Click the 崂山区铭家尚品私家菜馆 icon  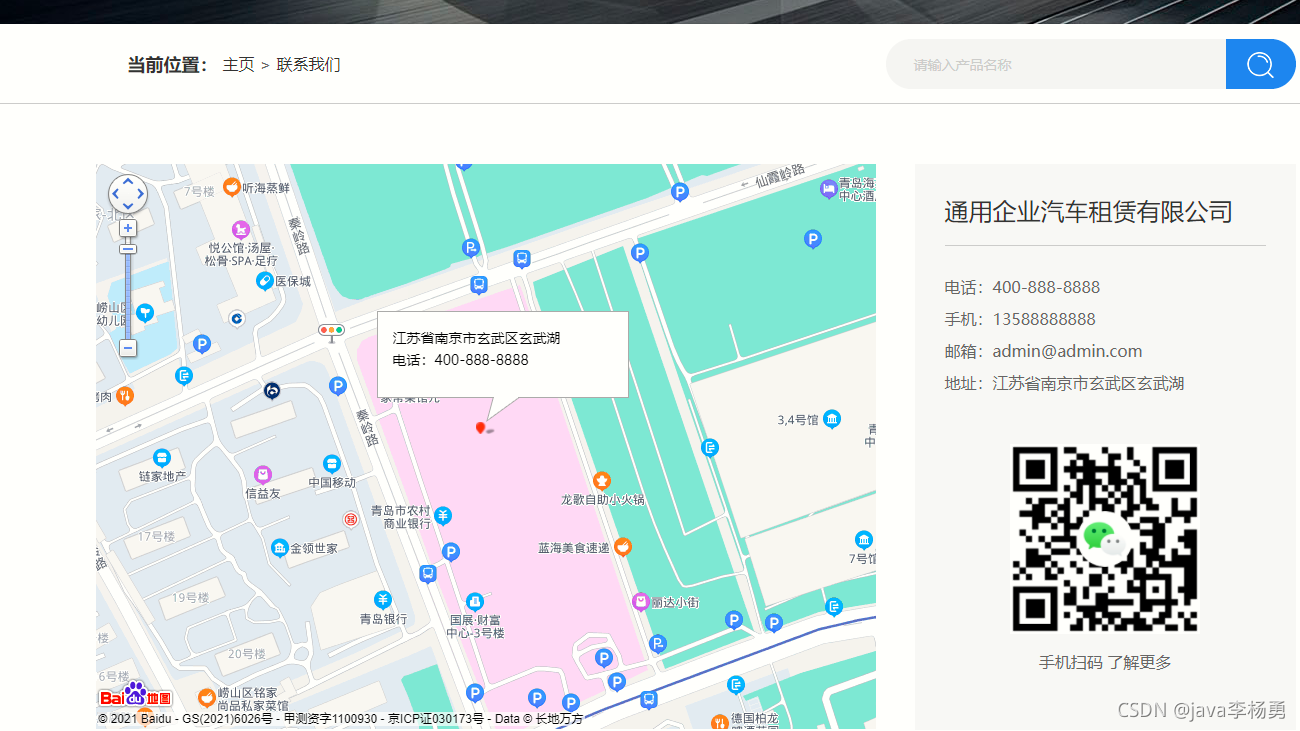[x=206, y=697]
